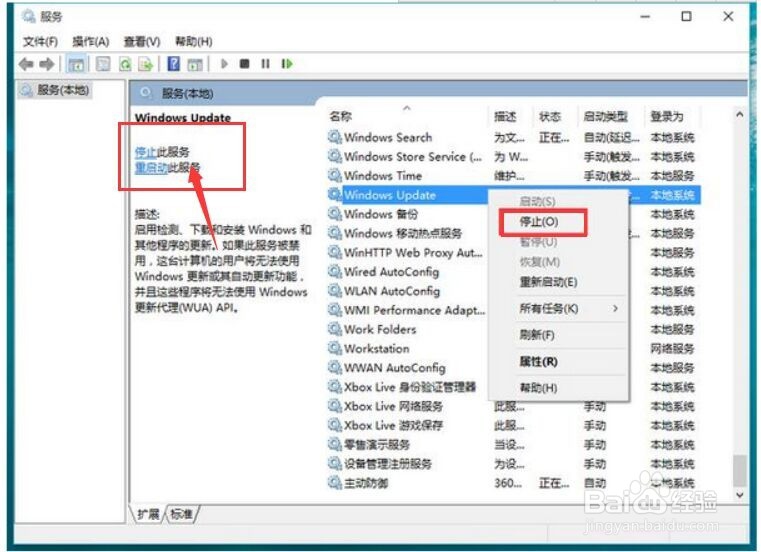
Task: Click the 重启动 this service link
Action: pyautogui.click(x=151, y=168)
